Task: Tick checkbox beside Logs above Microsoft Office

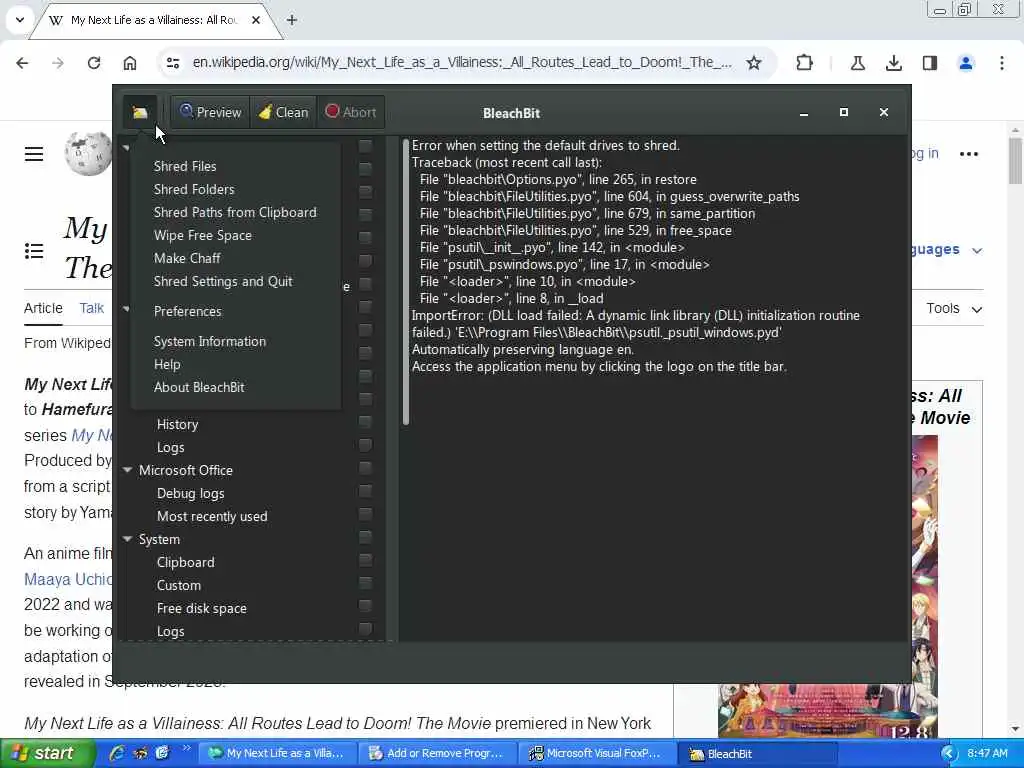Action: (366, 445)
